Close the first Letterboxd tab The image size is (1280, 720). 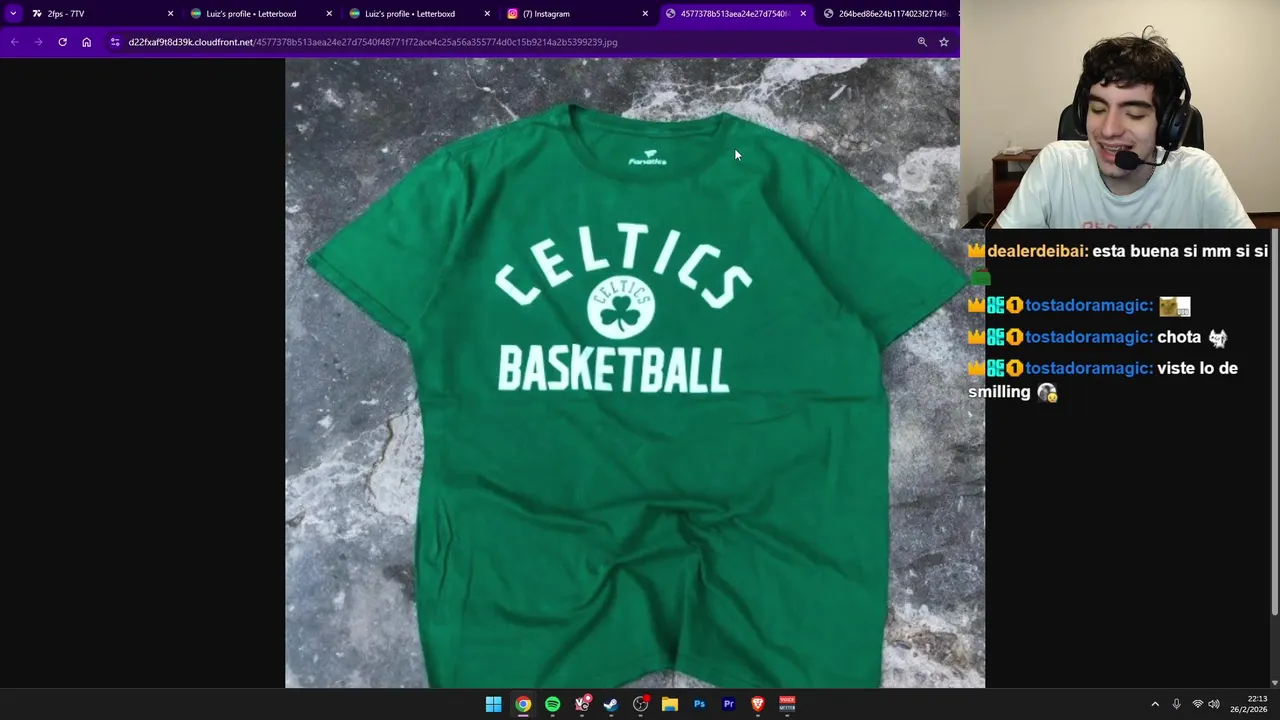pyautogui.click(x=329, y=14)
